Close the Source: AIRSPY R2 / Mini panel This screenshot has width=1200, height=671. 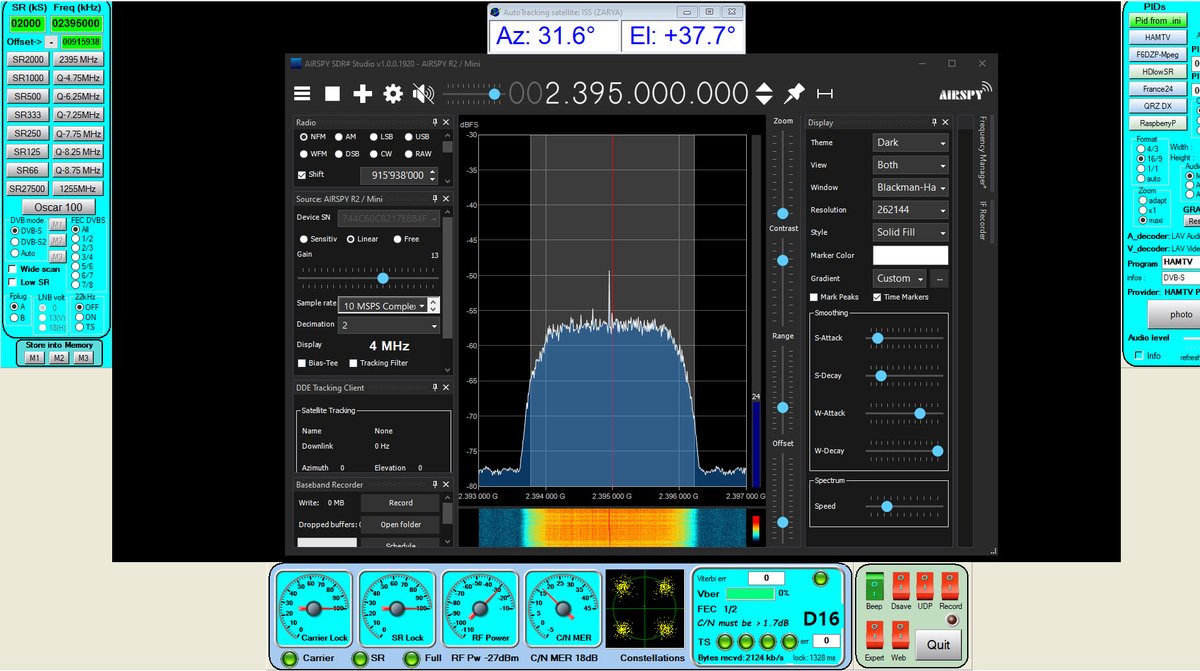[x=446, y=199]
